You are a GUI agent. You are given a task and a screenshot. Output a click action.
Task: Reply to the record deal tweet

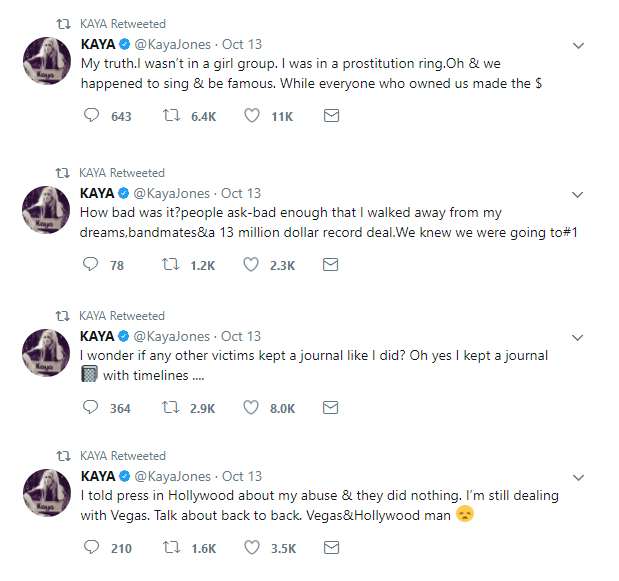click(x=91, y=265)
